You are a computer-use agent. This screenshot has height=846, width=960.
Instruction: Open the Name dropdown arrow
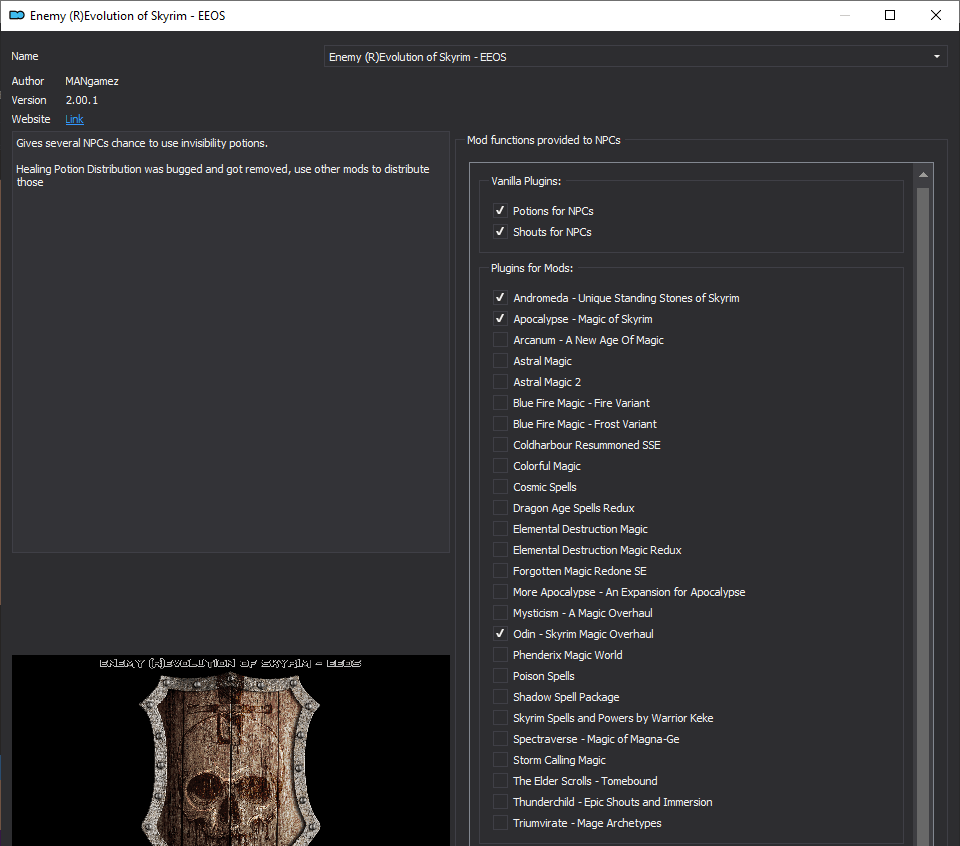coord(936,56)
